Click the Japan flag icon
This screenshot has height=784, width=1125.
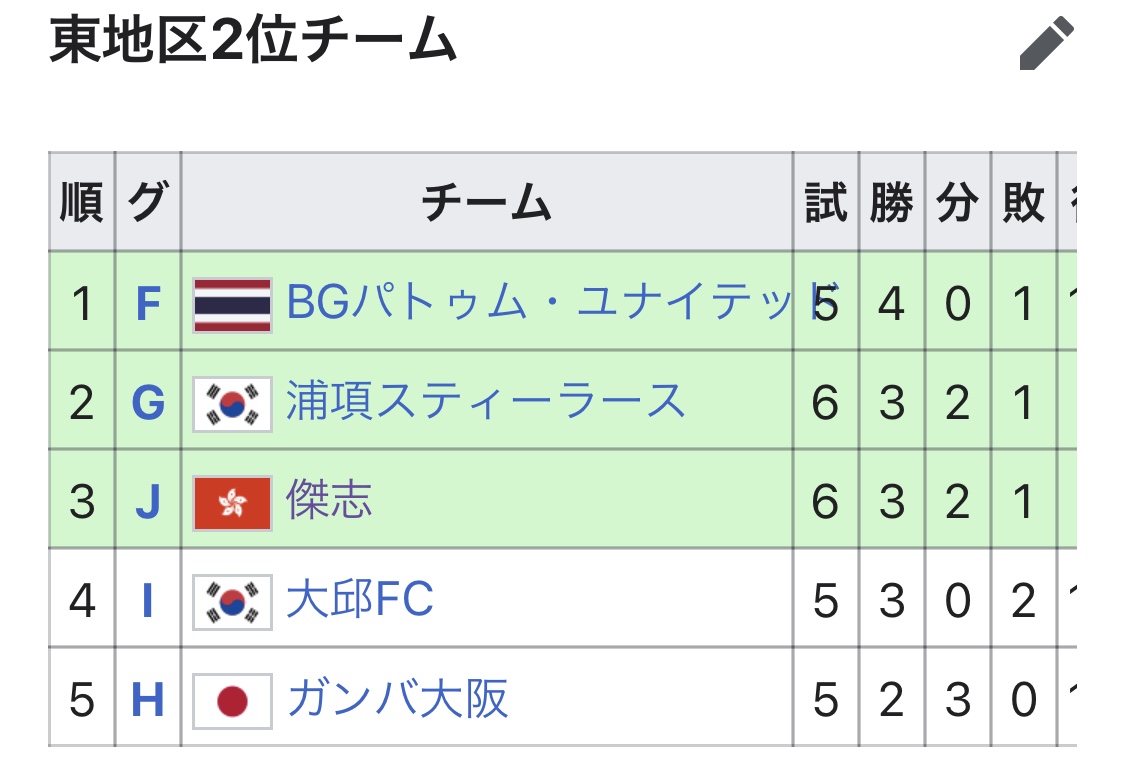(232, 700)
